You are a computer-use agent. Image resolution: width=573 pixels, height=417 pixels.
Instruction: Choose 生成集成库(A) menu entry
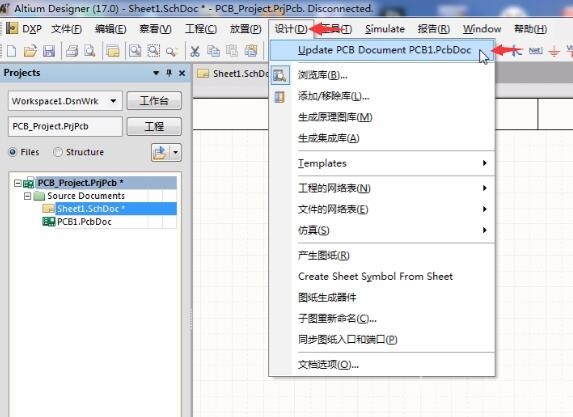click(x=382, y=138)
